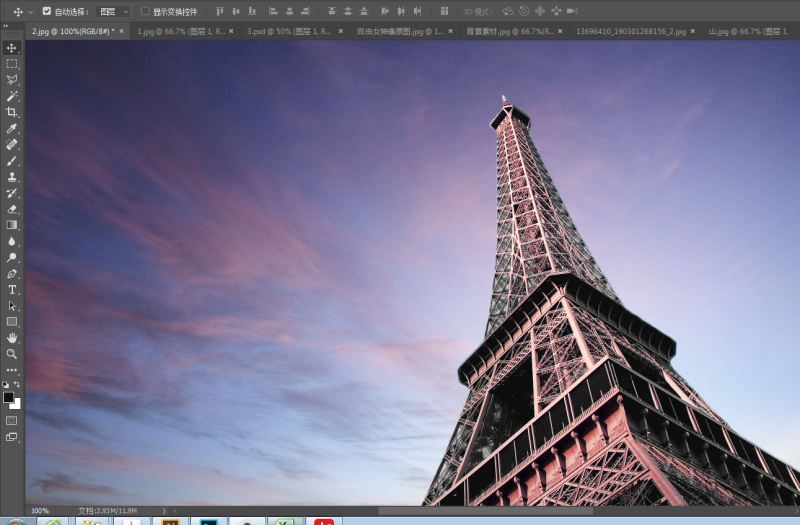
Task: Expand the status bar document info arrow
Action: coord(163,510)
